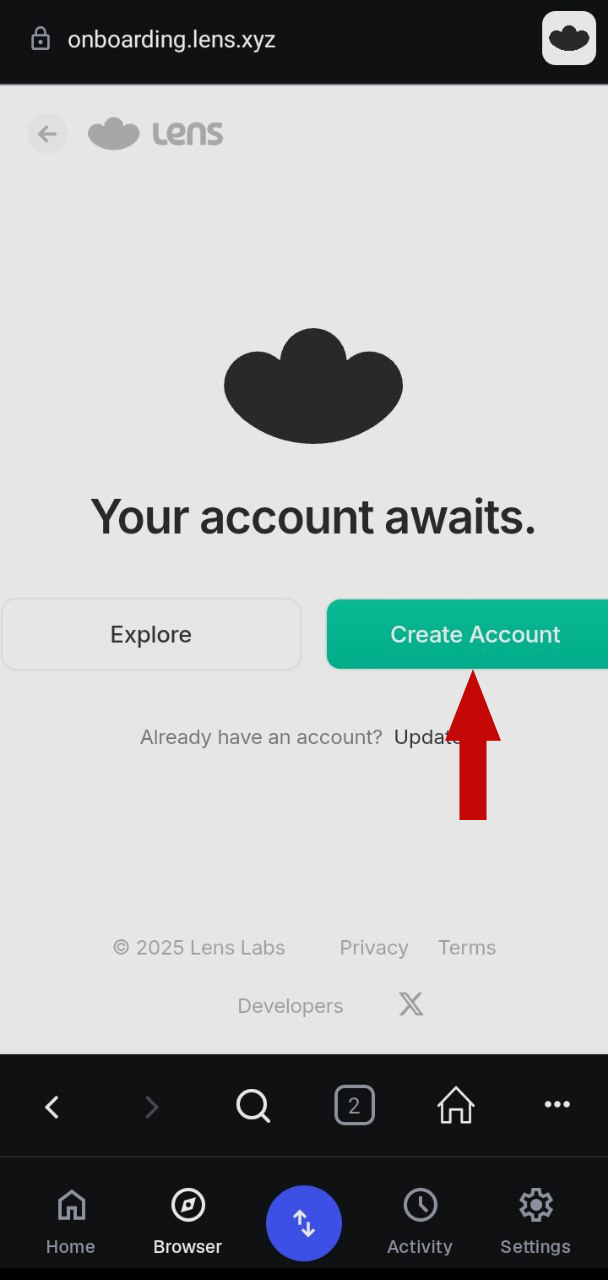This screenshot has height=1280, width=608.
Task: Switch to the Activity tab
Action: [x=420, y=1221]
